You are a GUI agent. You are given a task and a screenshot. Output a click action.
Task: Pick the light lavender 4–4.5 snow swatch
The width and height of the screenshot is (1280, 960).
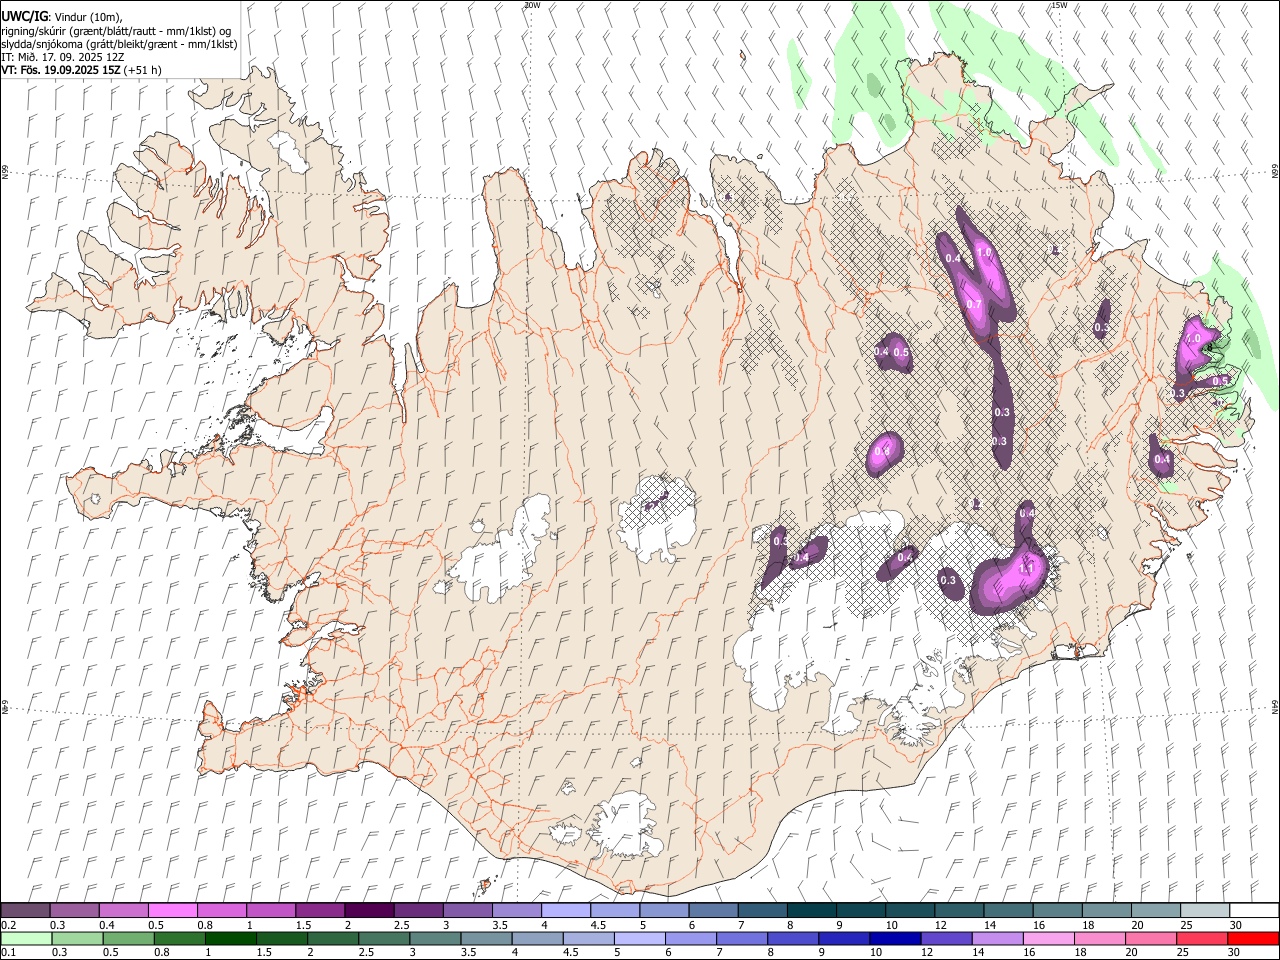564,911
